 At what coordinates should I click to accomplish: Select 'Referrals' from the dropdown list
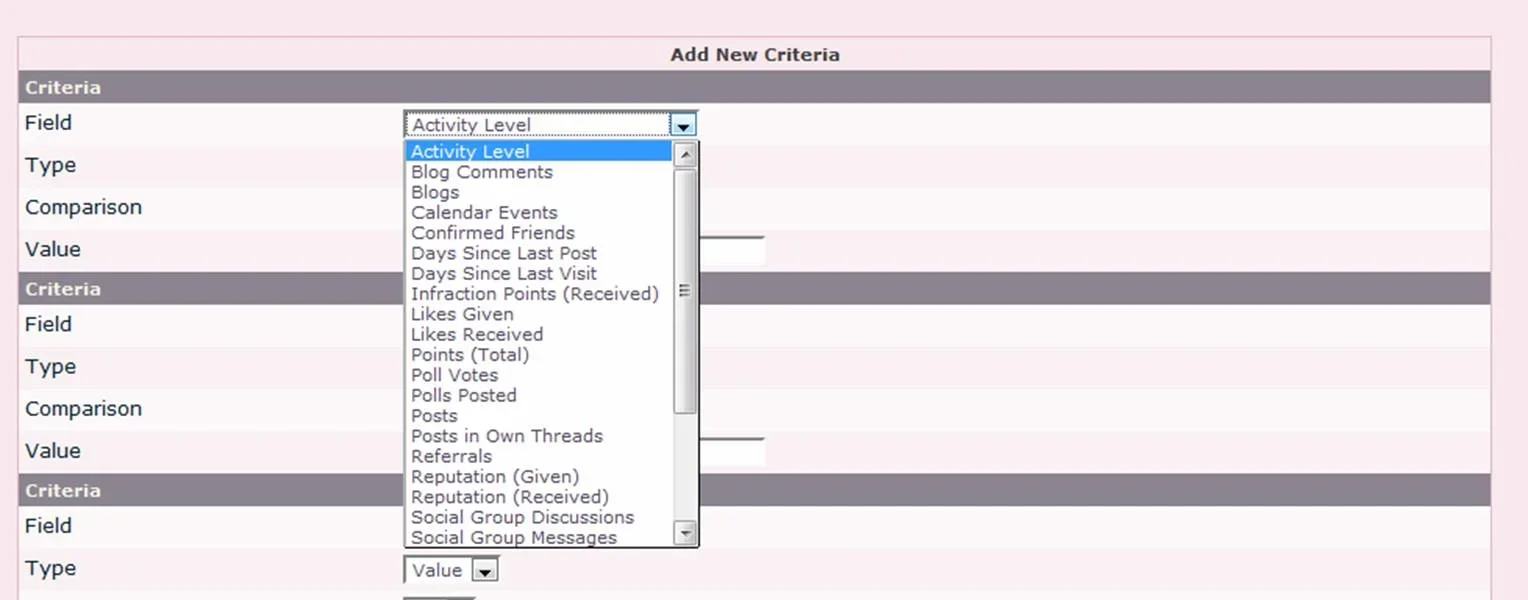point(539,456)
